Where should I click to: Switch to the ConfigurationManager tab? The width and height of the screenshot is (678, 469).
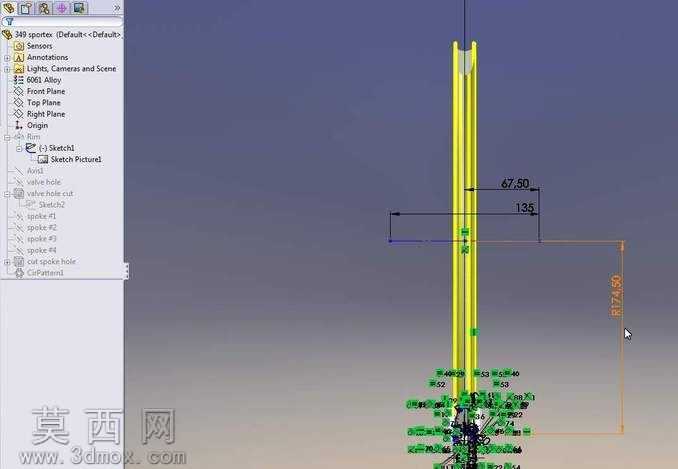tap(44, 8)
